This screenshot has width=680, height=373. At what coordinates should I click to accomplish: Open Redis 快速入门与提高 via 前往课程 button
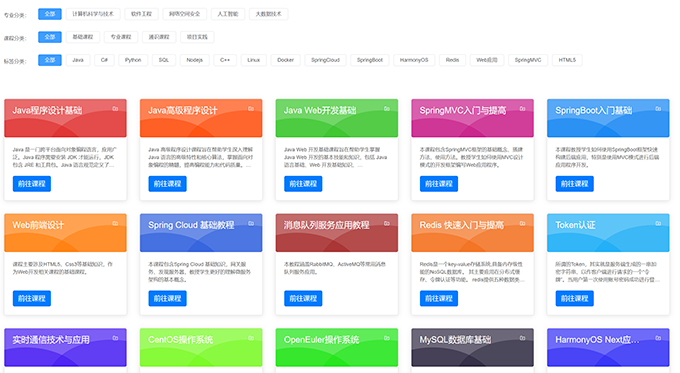pyautogui.click(x=439, y=298)
